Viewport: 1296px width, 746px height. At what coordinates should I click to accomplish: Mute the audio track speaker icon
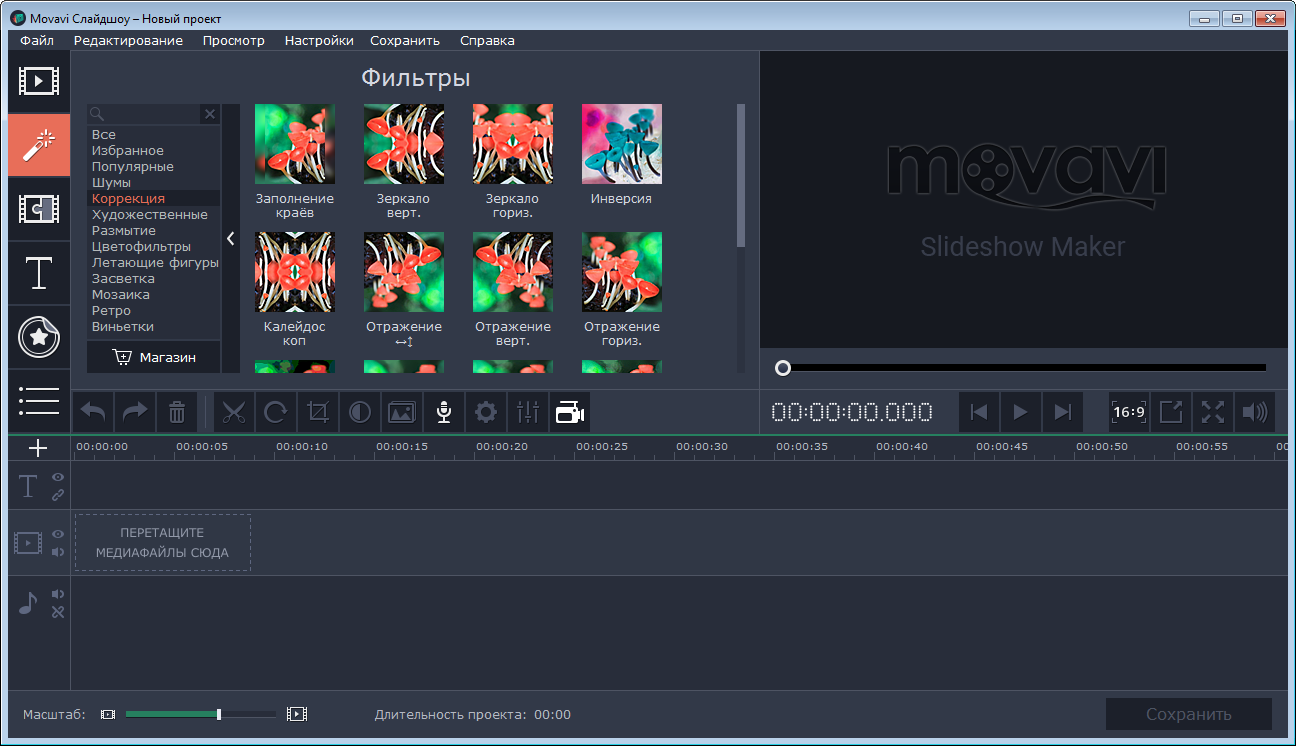coord(58,594)
